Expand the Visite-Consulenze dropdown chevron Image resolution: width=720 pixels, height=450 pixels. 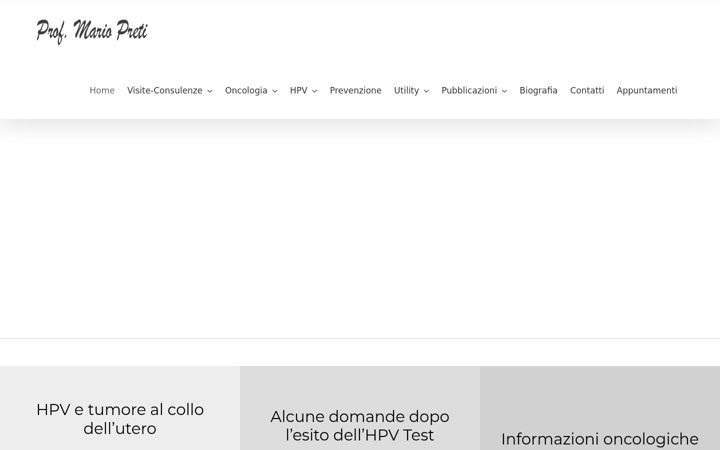[x=210, y=91]
